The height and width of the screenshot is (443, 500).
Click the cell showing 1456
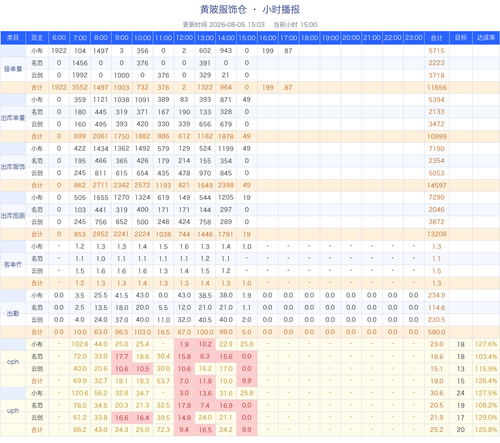80,63
